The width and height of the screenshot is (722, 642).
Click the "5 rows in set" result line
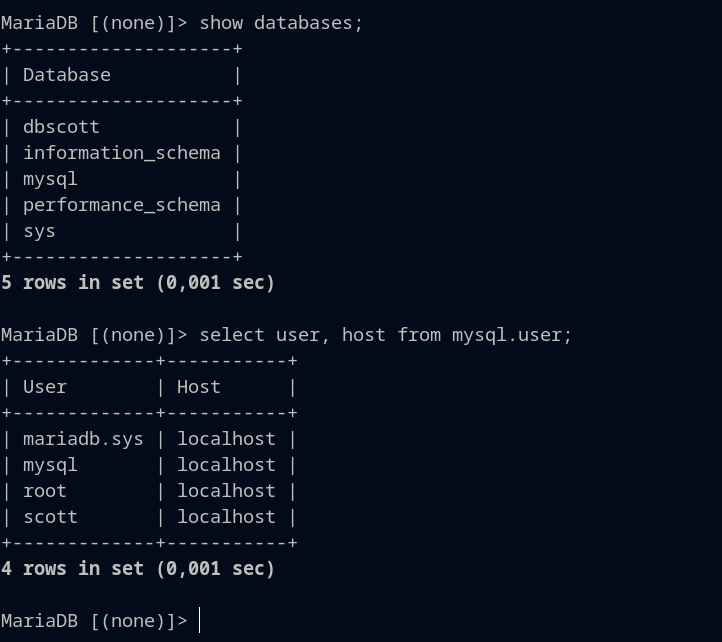pos(138,283)
